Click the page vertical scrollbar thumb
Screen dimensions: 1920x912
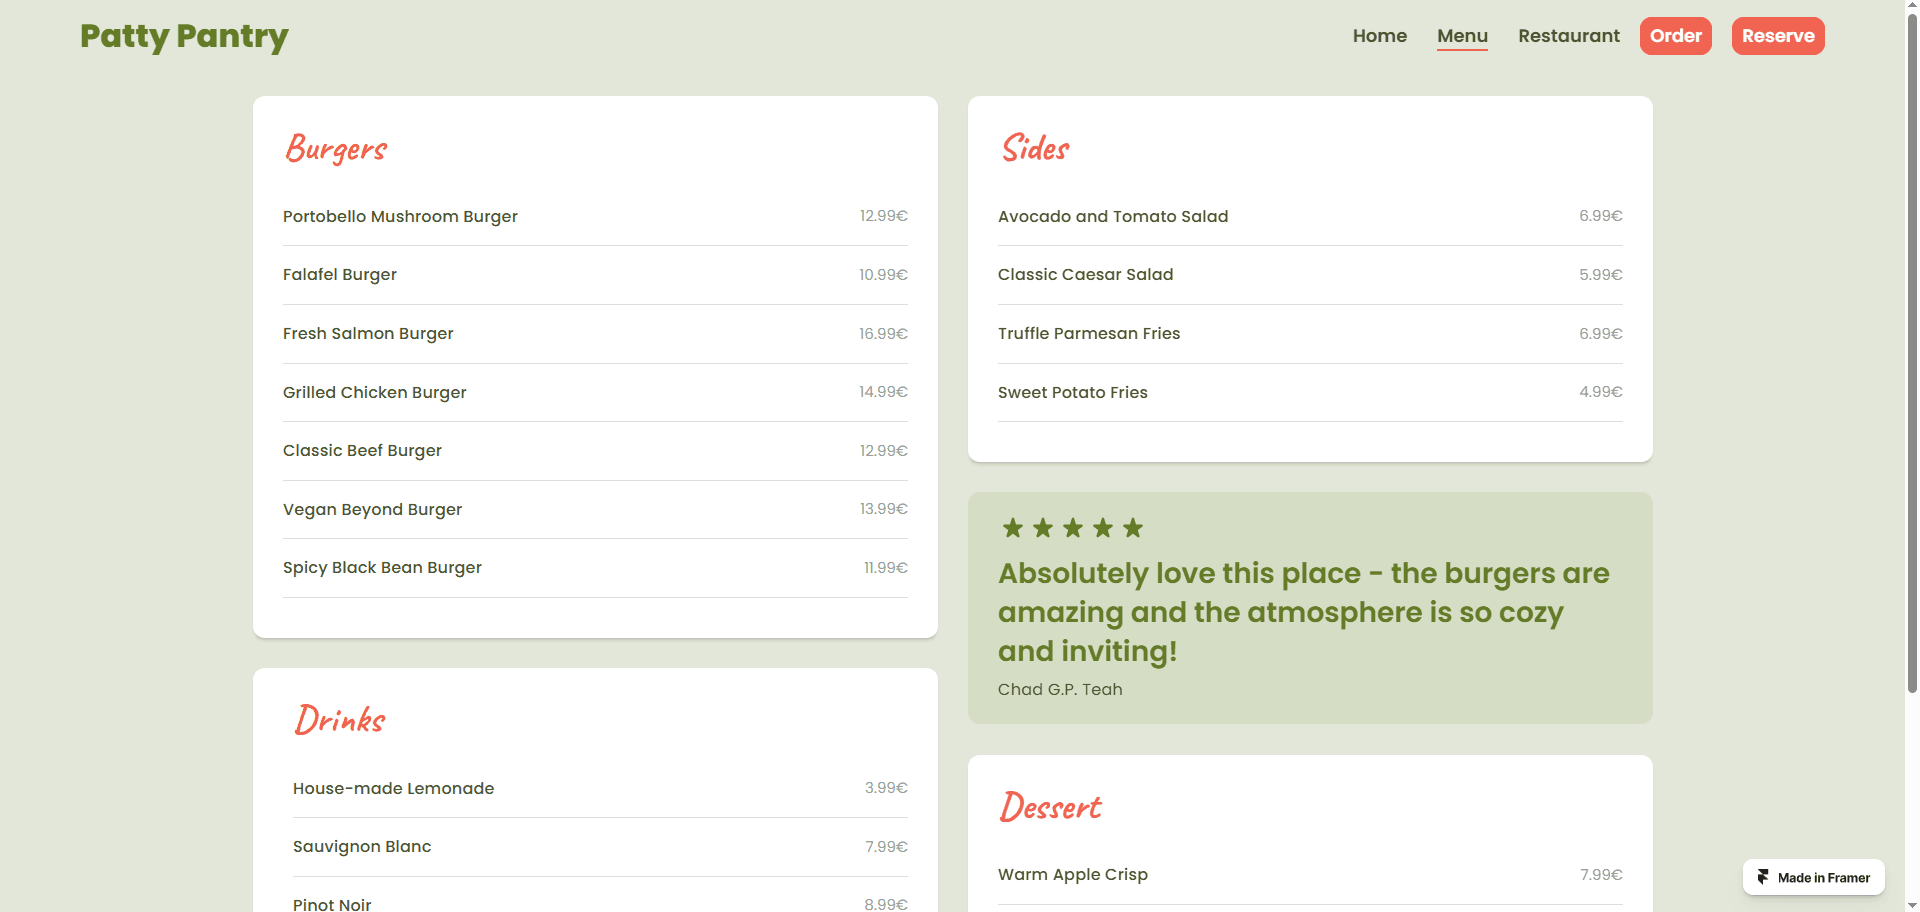click(1912, 352)
